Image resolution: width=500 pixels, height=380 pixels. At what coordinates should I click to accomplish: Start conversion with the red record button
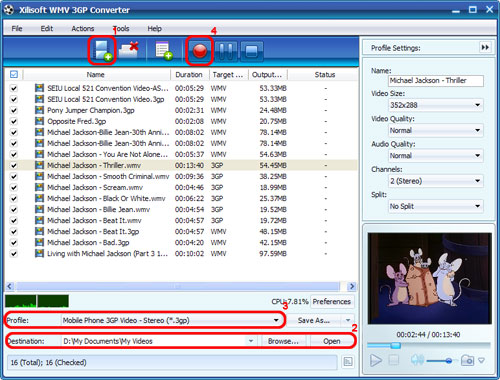(200, 51)
